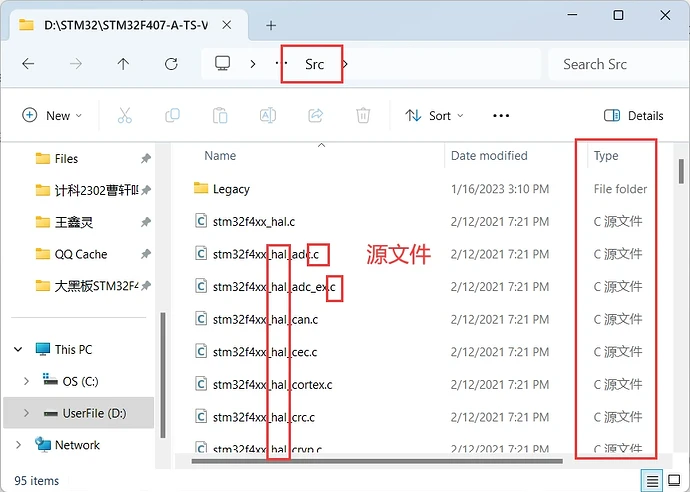Image resolution: width=690 pixels, height=492 pixels.
Task: Open See more options ellipsis menu
Action: (502, 115)
